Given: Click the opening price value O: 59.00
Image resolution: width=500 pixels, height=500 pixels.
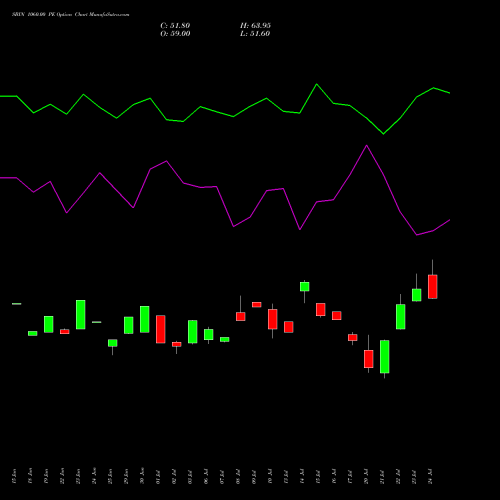Looking at the screenshot, I should (x=175, y=34).
